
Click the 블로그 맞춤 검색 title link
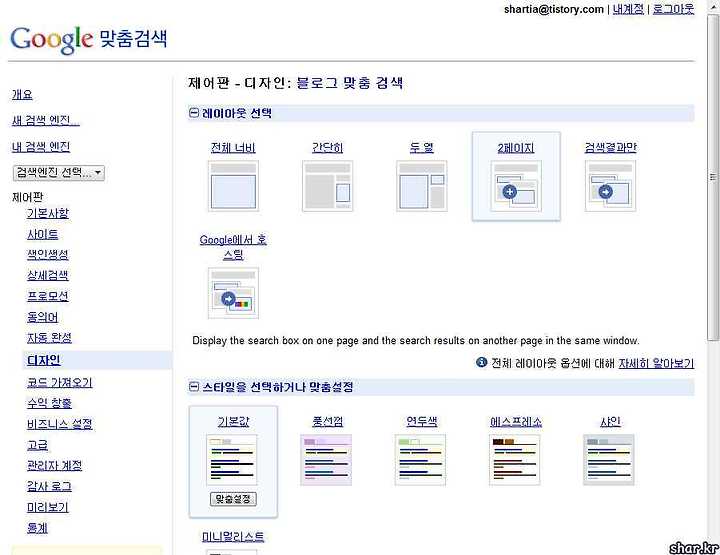350,83
